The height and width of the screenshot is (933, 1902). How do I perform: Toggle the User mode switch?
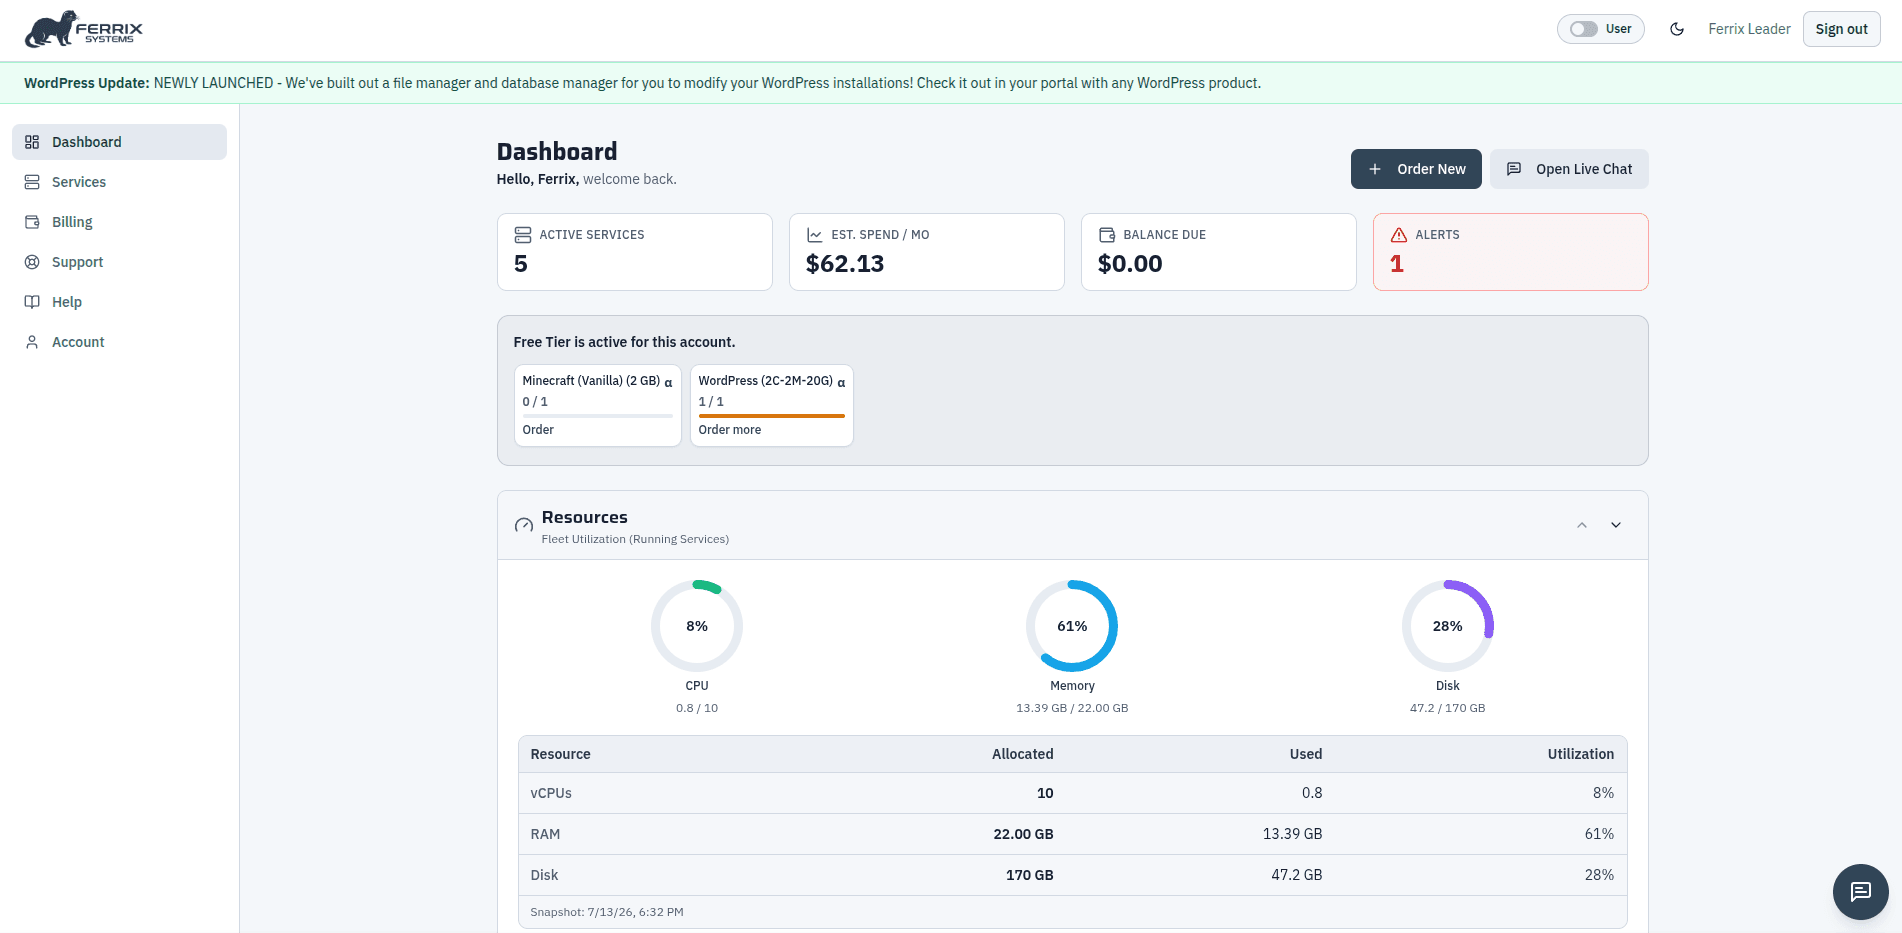[1583, 29]
